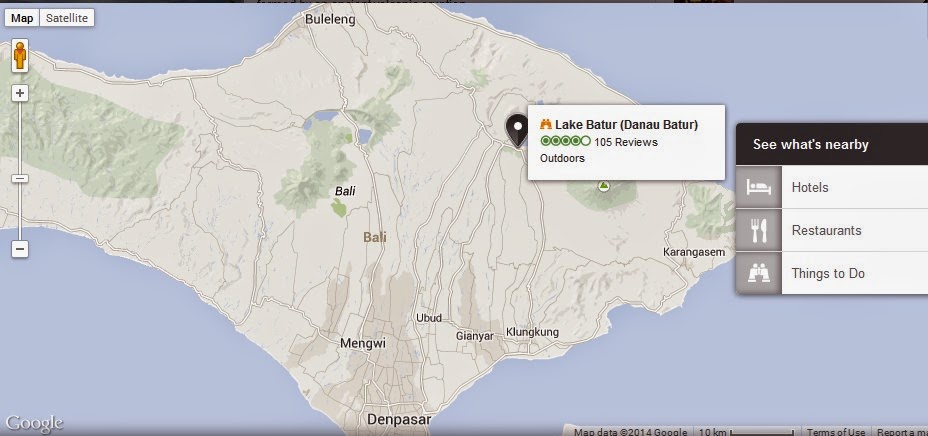Screen dimensions: 928x436
Task: Select the Things to Do binoculars icon
Action: [x=759, y=273]
